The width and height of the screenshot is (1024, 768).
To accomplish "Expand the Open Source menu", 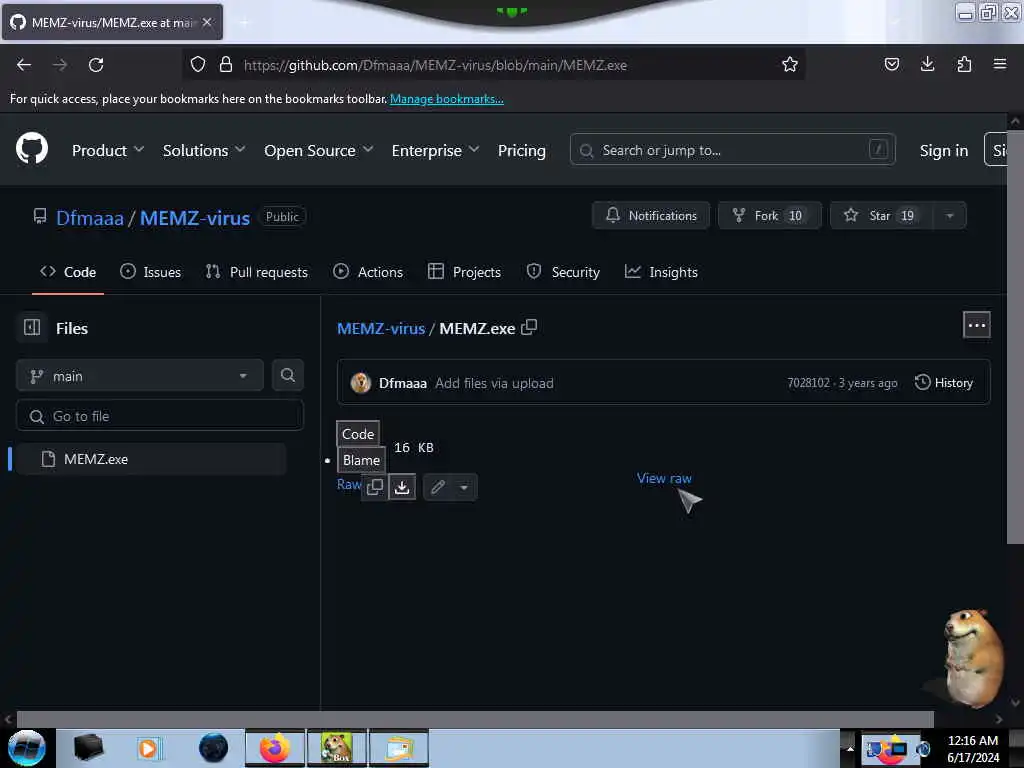I will pos(319,150).
